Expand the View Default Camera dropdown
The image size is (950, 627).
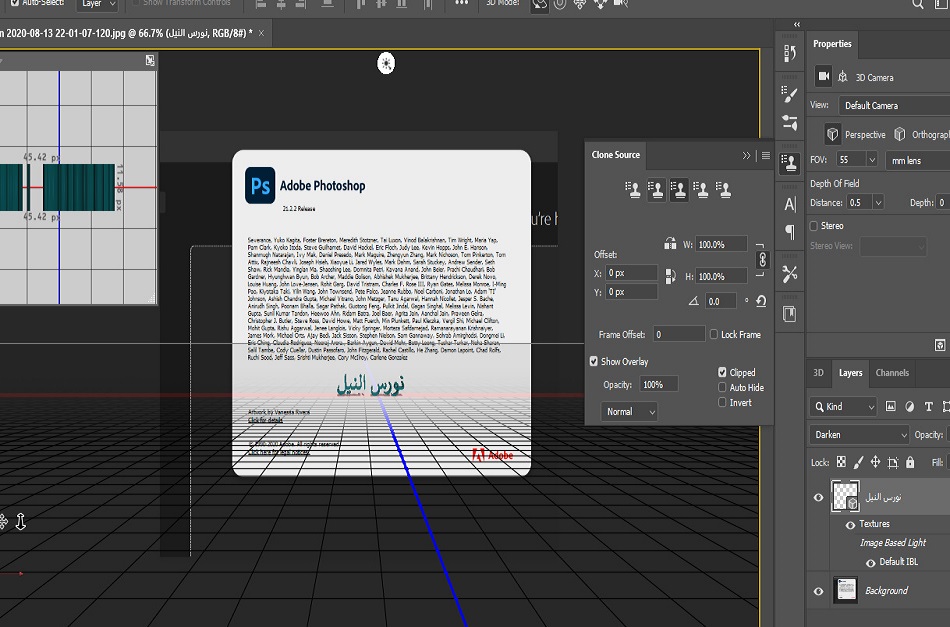coord(893,105)
